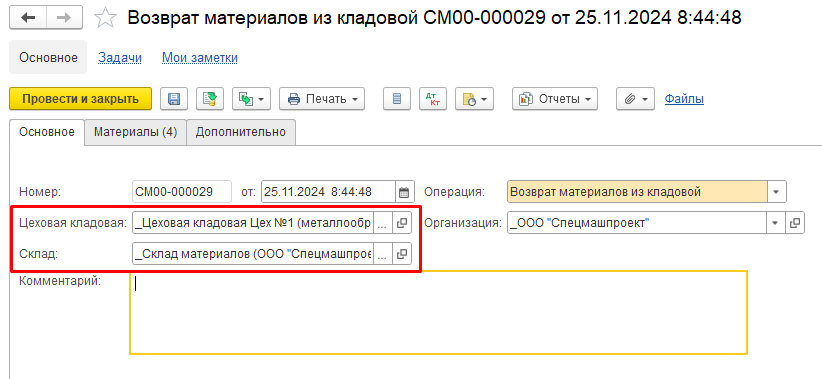
Task: Switch to the Материалы (4) tab
Action: (135, 132)
